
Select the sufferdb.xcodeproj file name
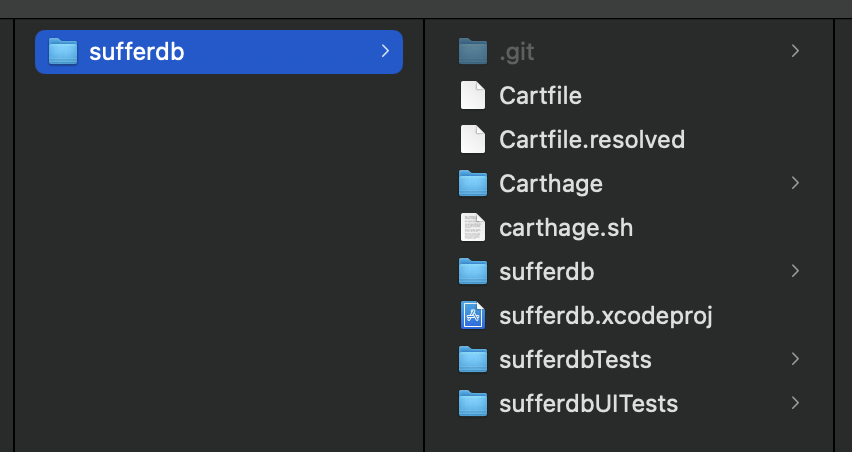coord(605,315)
